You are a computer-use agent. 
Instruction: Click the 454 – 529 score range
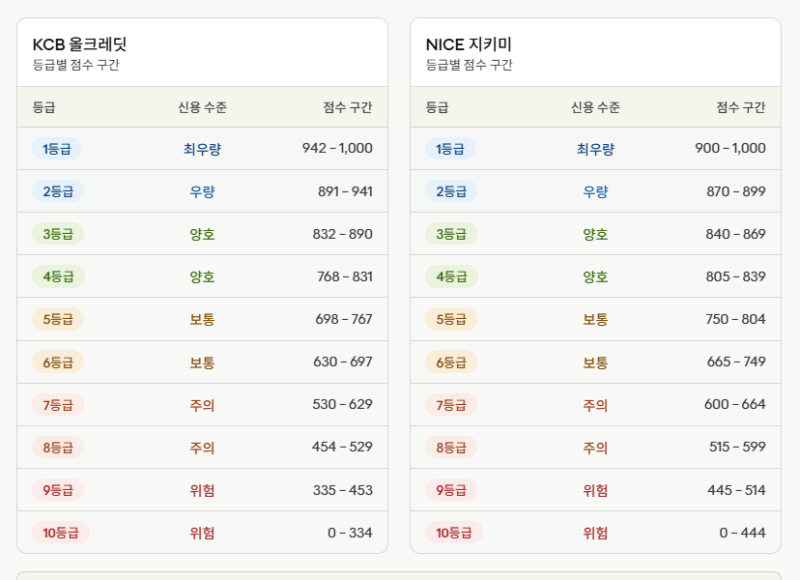coord(342,447)
